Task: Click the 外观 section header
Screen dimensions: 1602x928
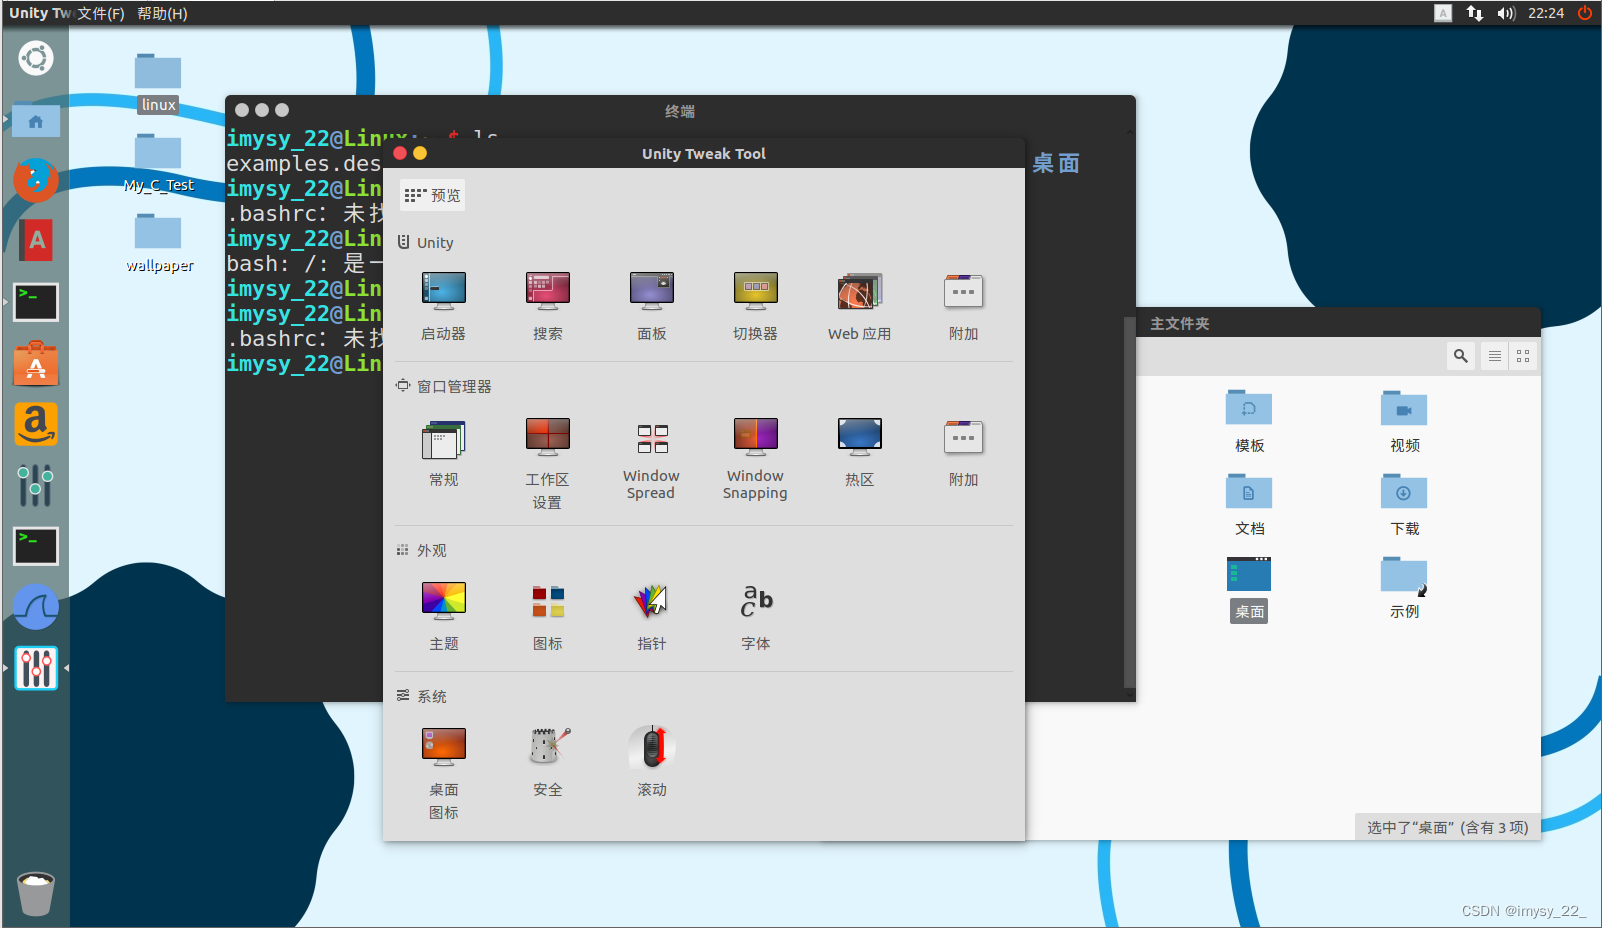Action: (x=422, y=550)
